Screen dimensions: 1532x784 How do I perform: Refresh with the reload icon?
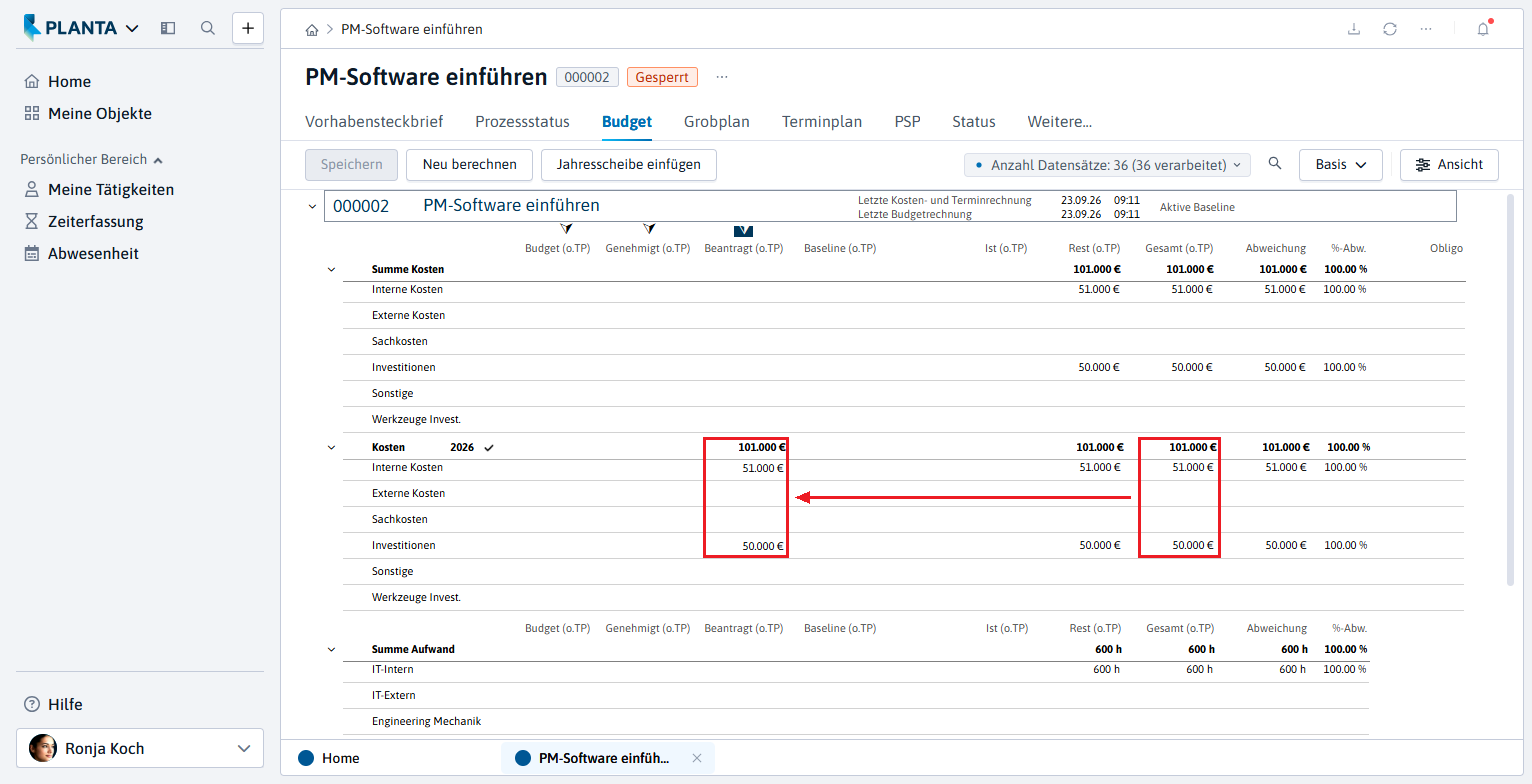1390,29
